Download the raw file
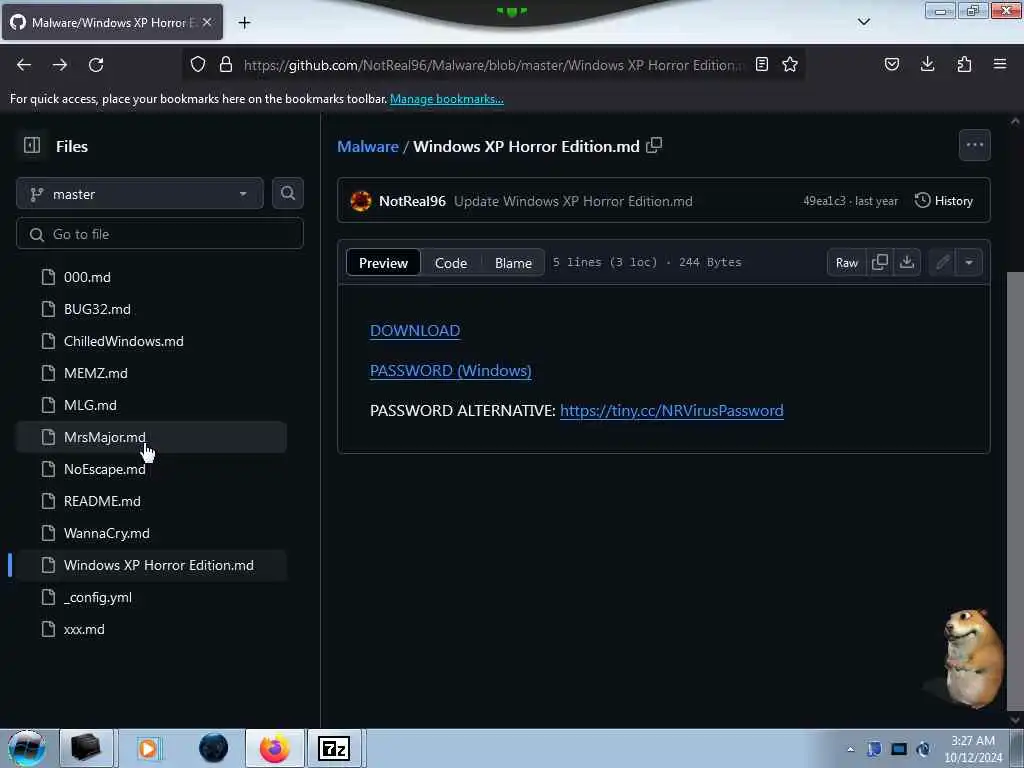This screenshot has height=768, width=1024. pyautogui.click(x=907, y=262)
